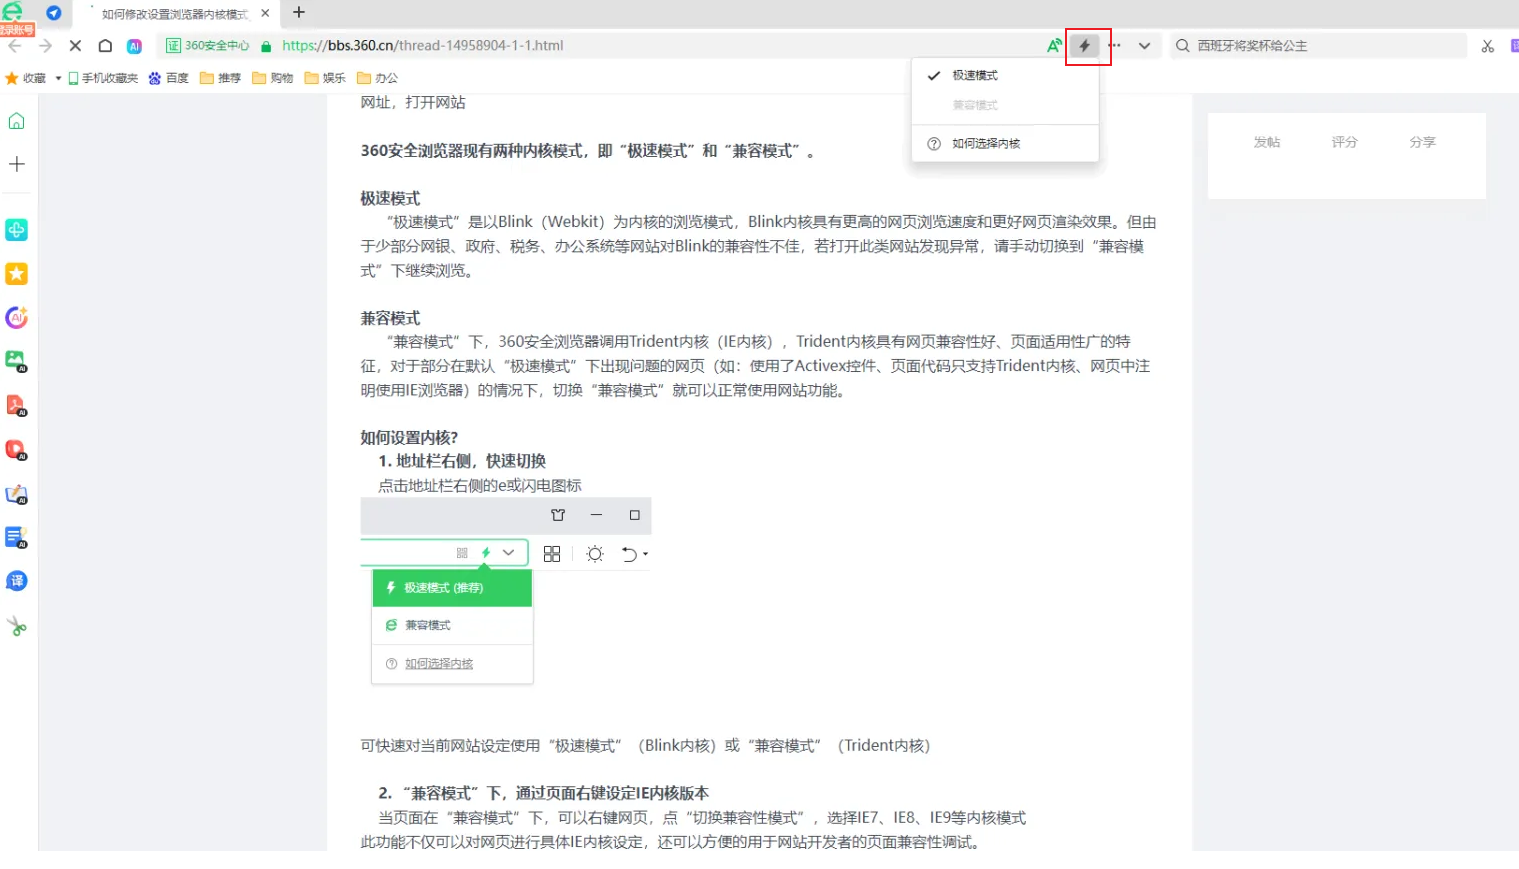Click the 收藏 star favorites button
Image resolution: width=1519 pixels, height=869 pixels.
tap(26, 78)
